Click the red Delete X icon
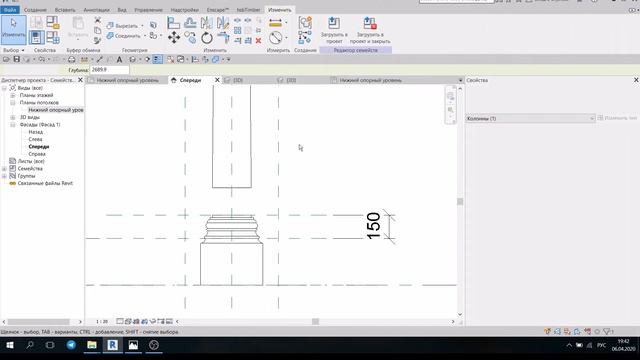Screen dimensions: 640x360 pyautogui.click(x=258, y=40)
